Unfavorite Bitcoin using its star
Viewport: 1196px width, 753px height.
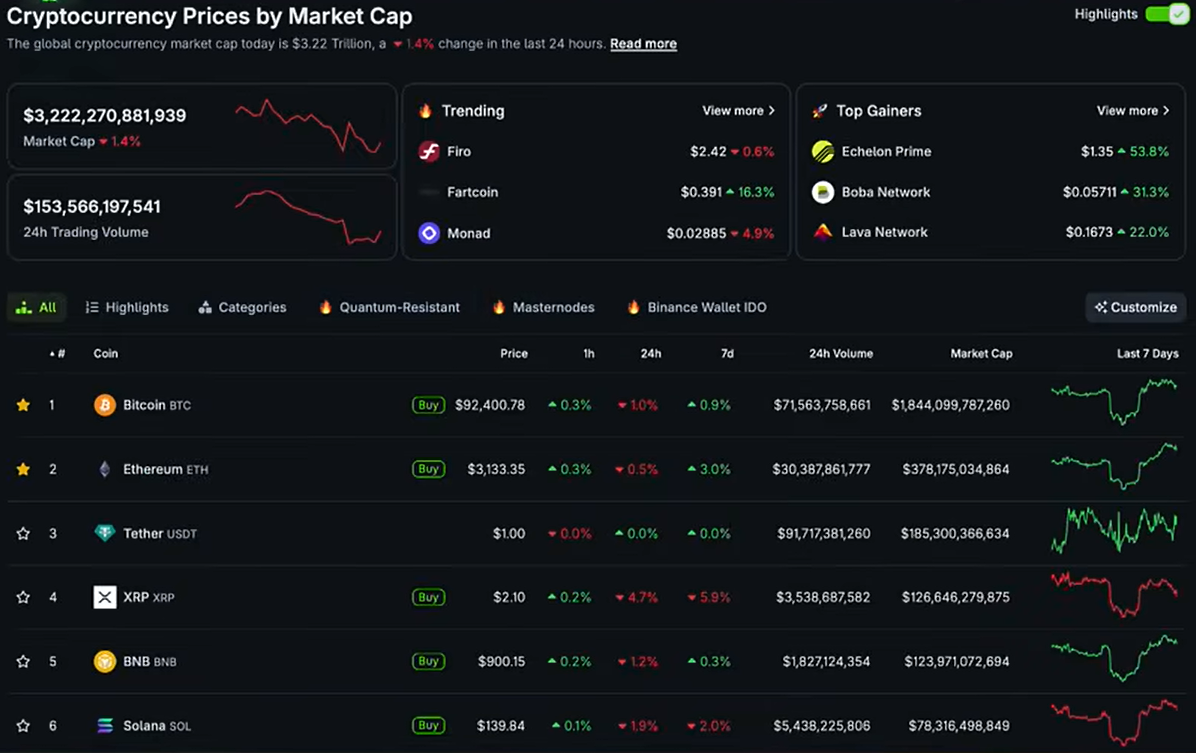coord(23,405)
